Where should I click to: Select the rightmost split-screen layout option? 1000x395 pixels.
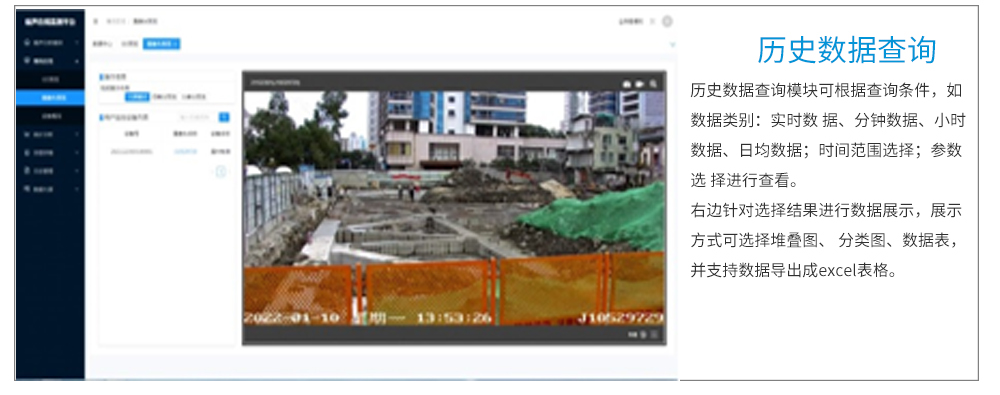tap(194, 97)
